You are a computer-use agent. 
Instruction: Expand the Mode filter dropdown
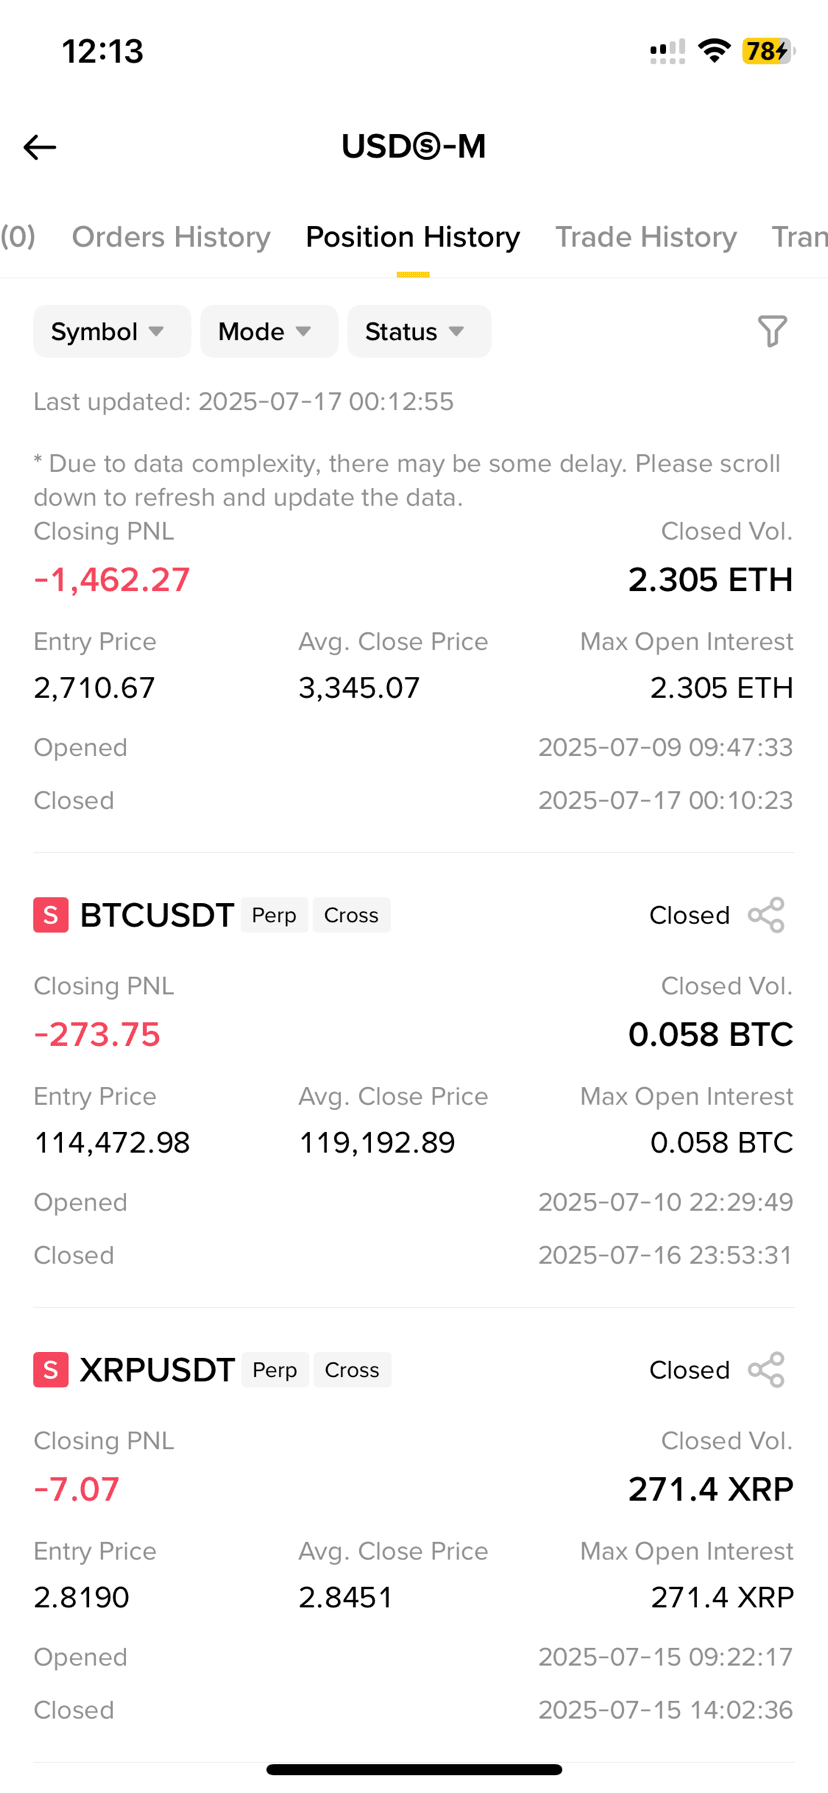click(x=269, y=331)
